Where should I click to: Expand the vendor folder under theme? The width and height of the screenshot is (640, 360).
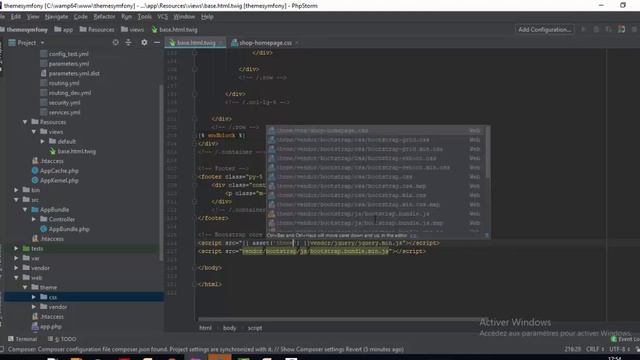point(34,307)
